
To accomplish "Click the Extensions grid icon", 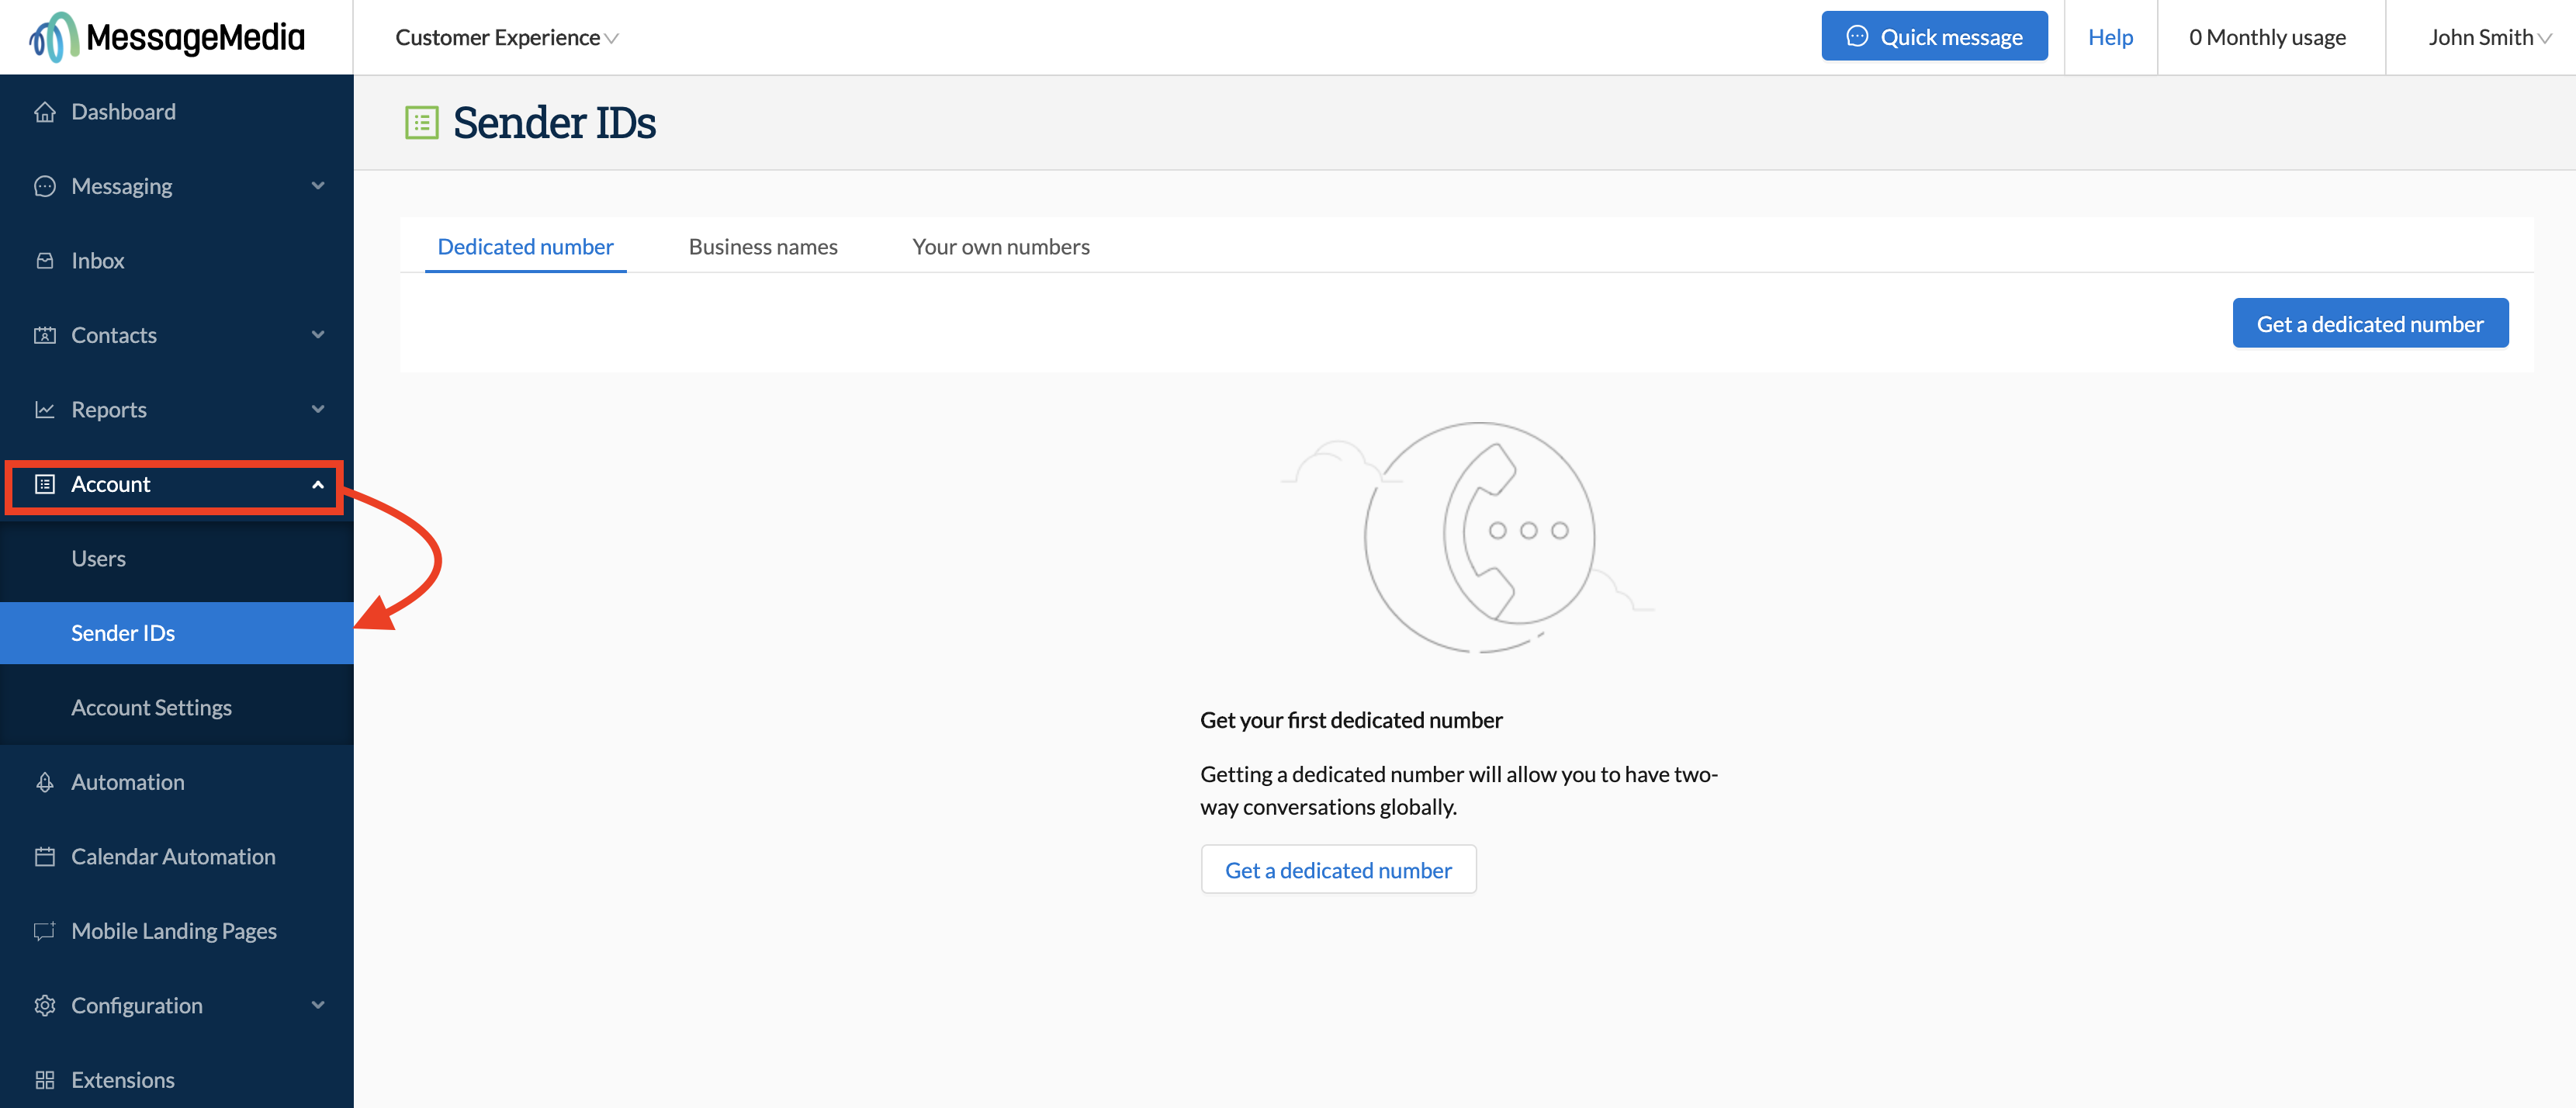I will (x=45, y=1080).
